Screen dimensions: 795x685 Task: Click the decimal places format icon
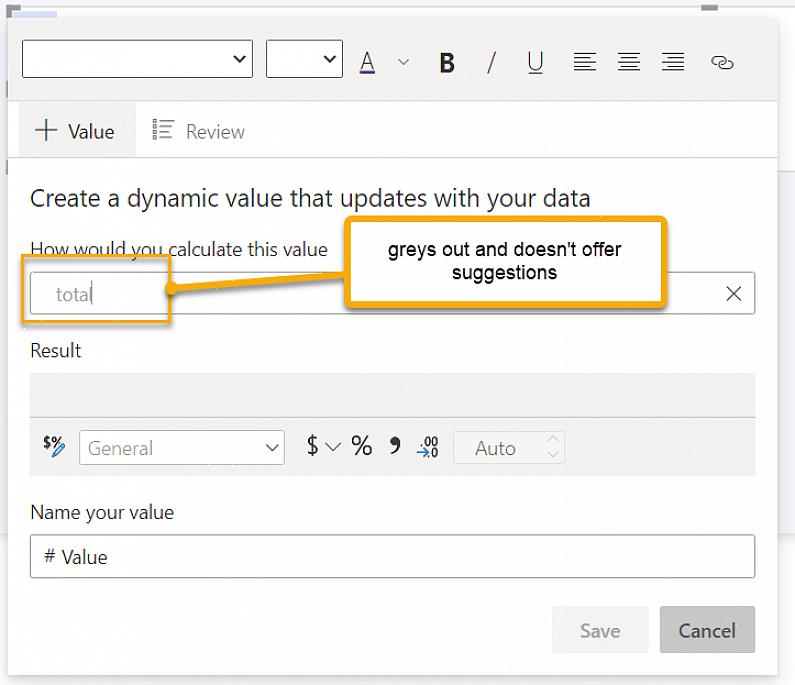(428, 447)
